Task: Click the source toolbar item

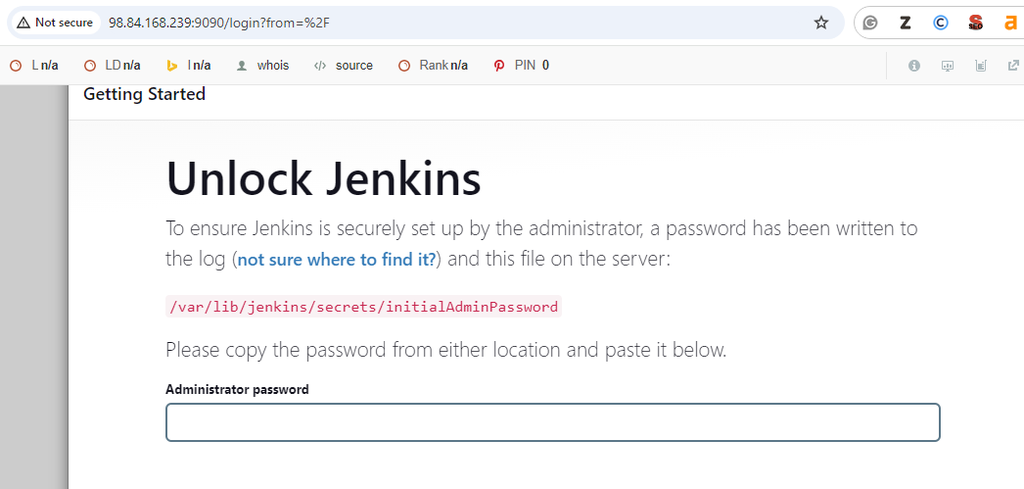Action: pyautogui.click(x=344, y=65)
